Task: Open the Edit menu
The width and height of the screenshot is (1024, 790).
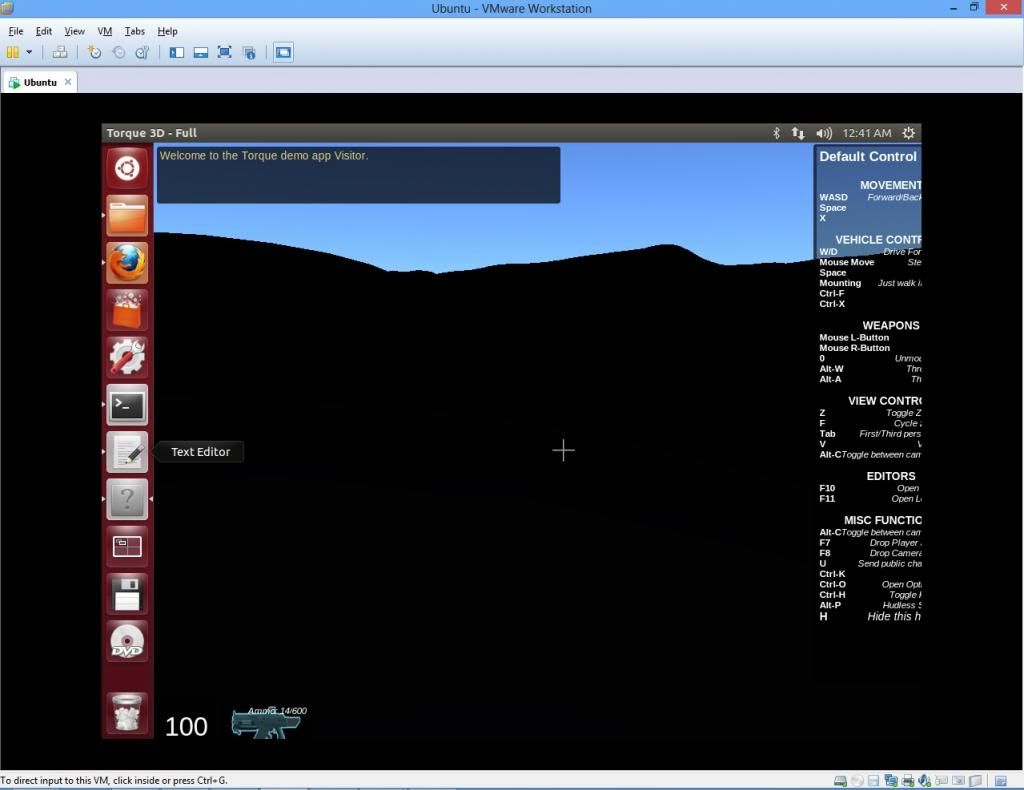Action: point(44,31)
